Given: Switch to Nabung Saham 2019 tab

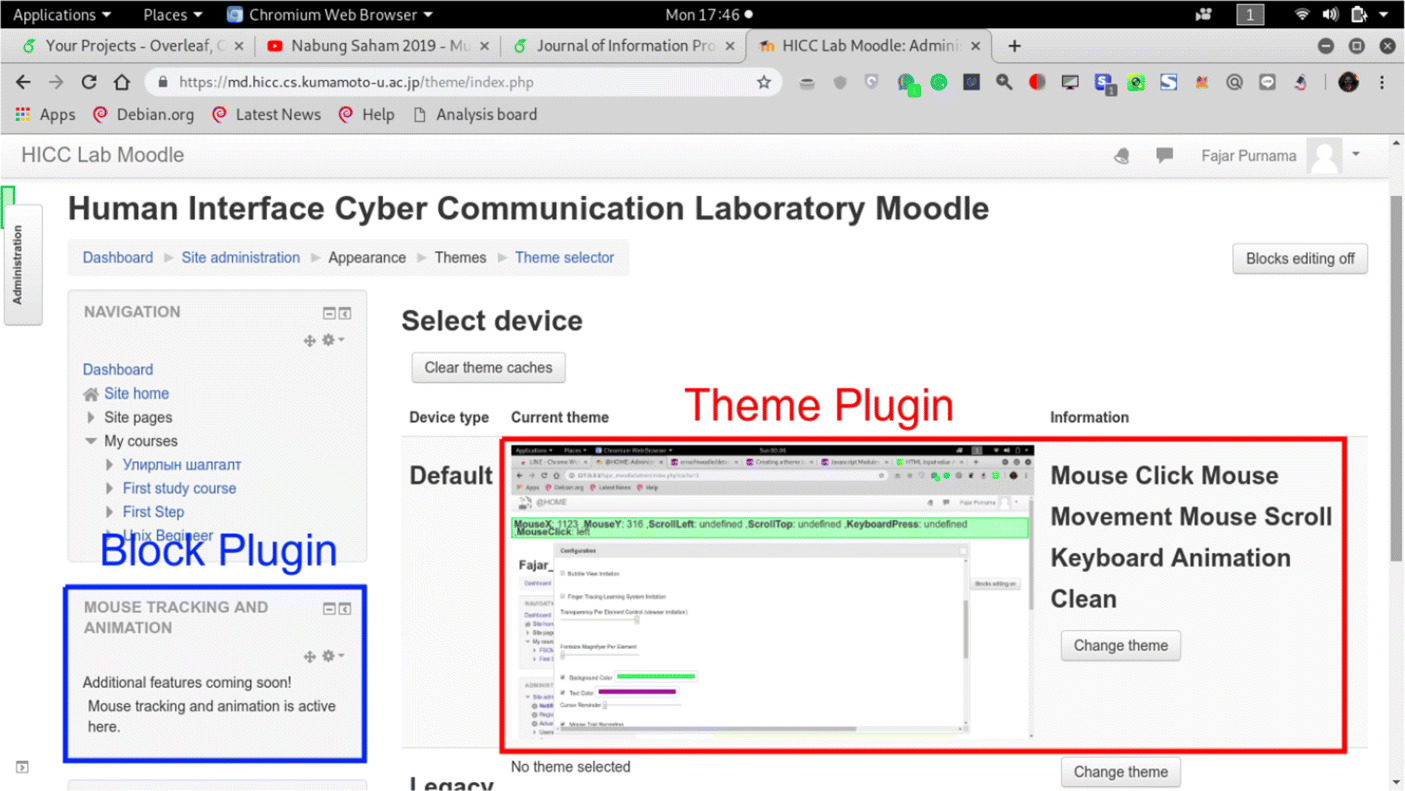Looking at the screenshot, I should coord(379,46).
